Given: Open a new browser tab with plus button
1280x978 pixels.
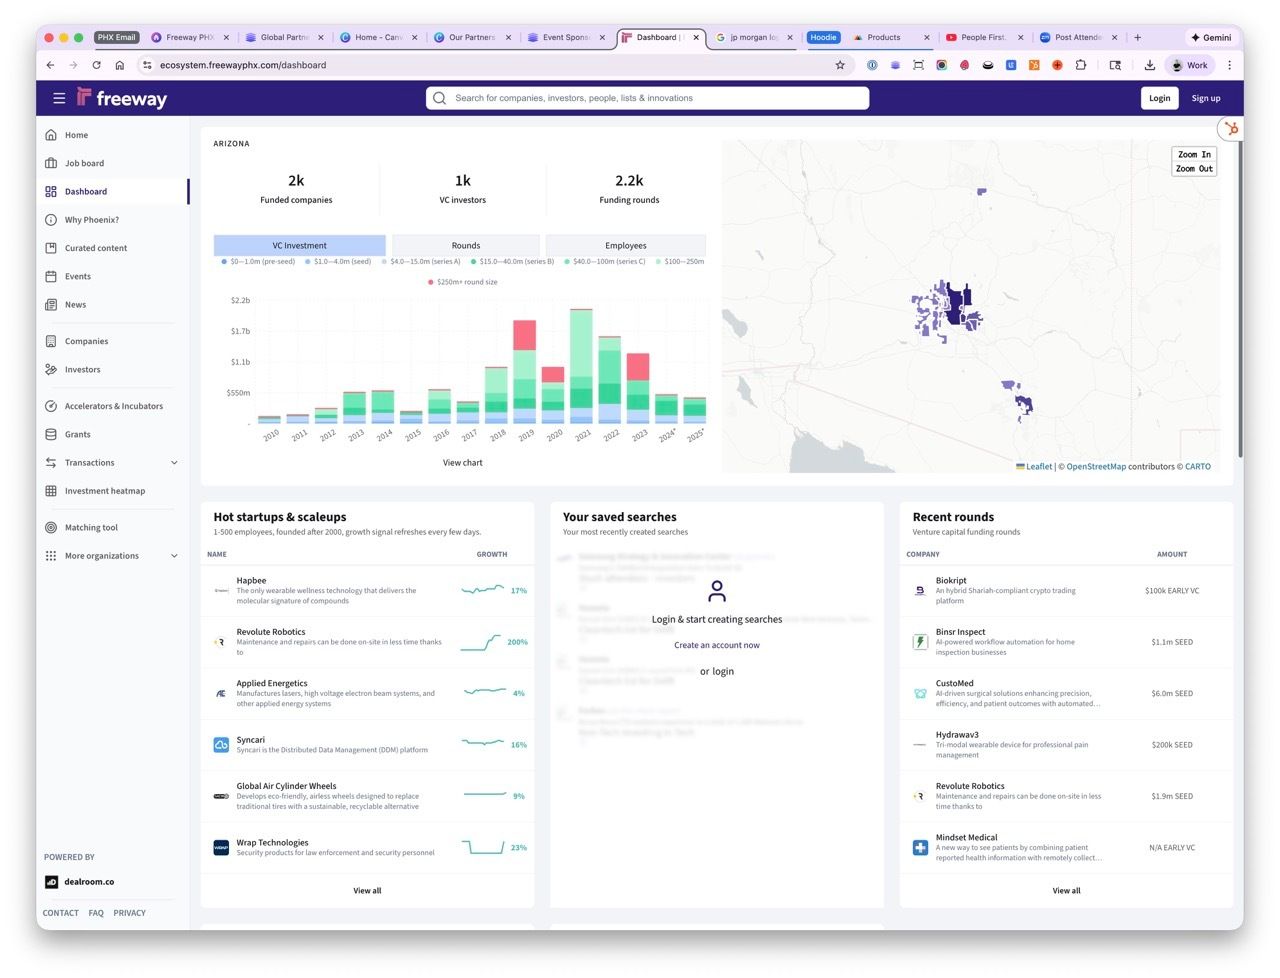Looking at the screenshot, I should tap(1138, 38).
